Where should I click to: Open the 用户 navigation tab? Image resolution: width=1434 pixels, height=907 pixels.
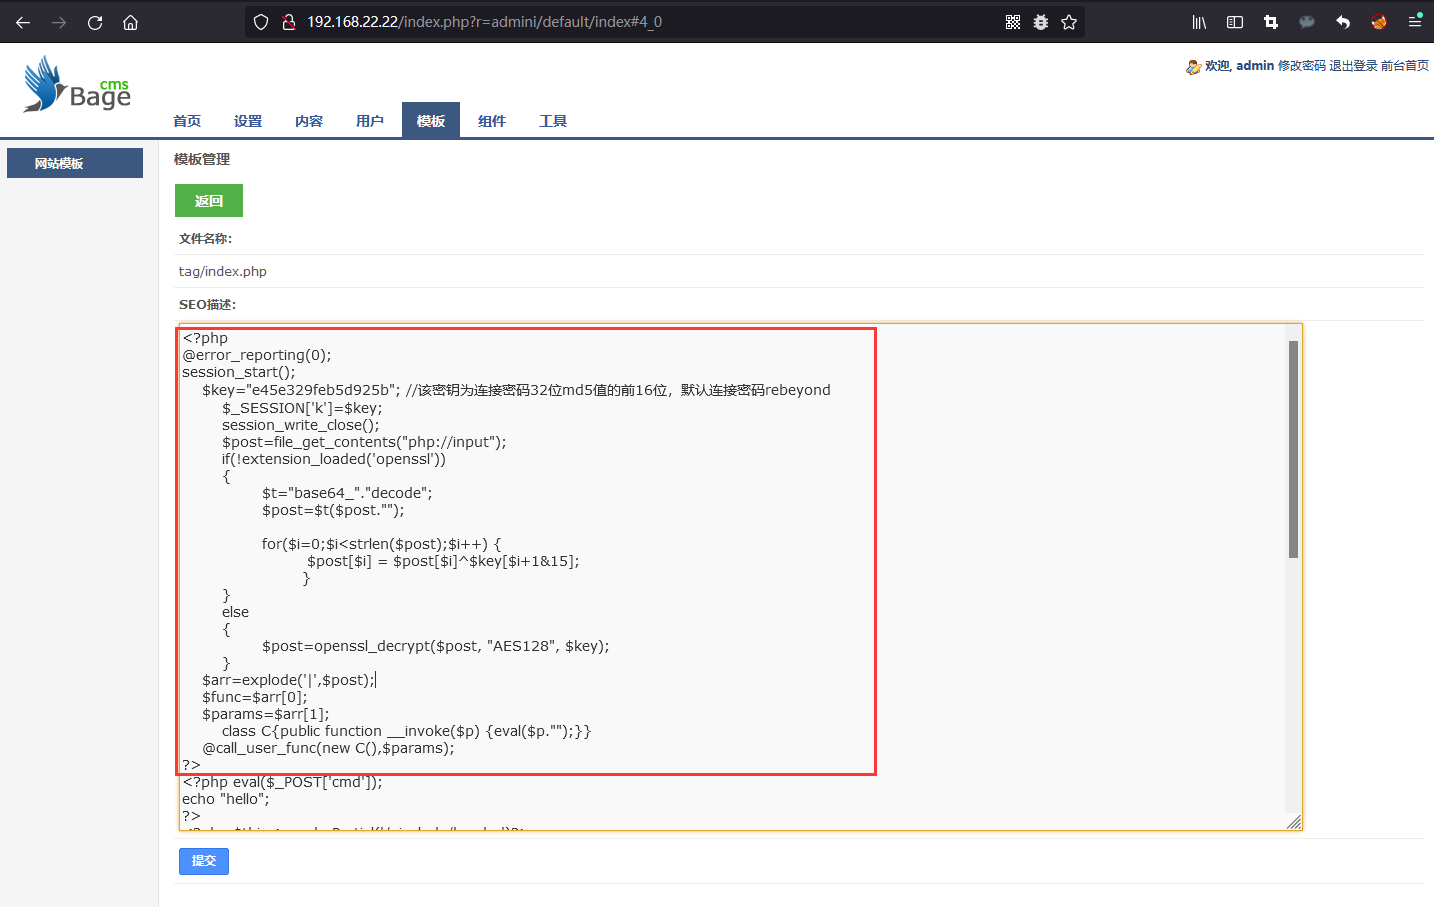[370, 121]
